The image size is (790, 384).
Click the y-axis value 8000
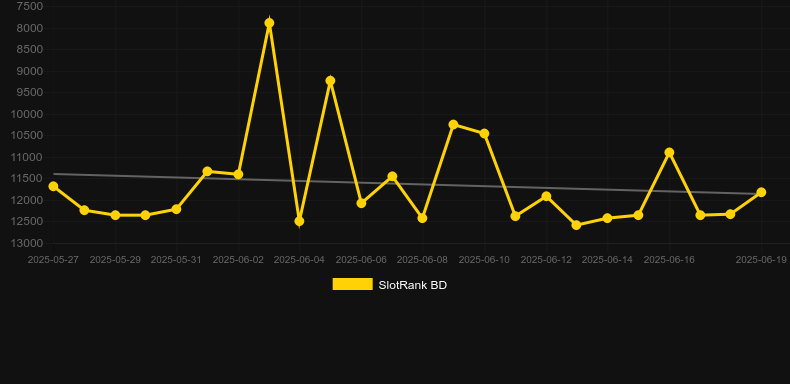click(x=30, y=28)
